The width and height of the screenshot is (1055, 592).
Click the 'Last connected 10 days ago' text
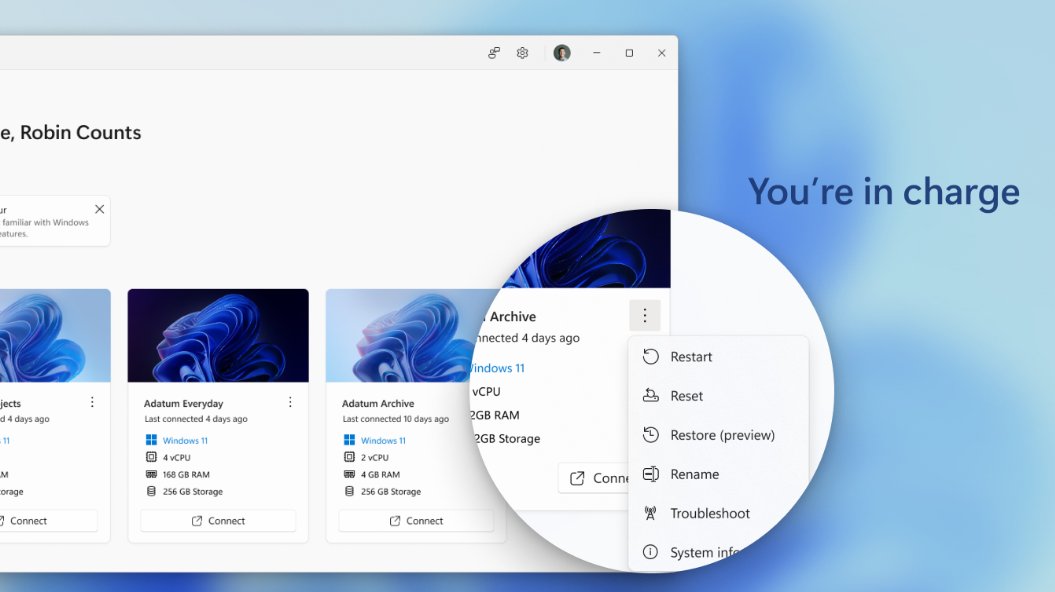tap(396, 419)
